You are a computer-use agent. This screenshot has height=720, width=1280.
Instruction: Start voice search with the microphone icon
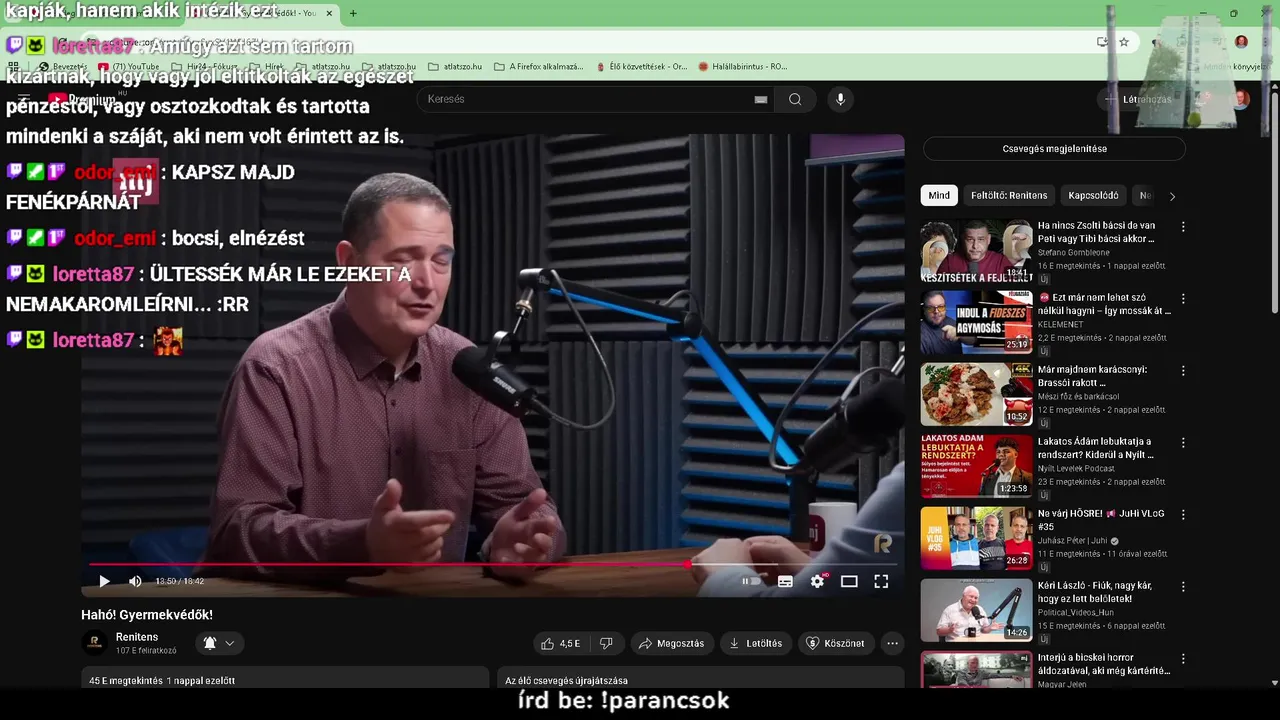[840, 99]
